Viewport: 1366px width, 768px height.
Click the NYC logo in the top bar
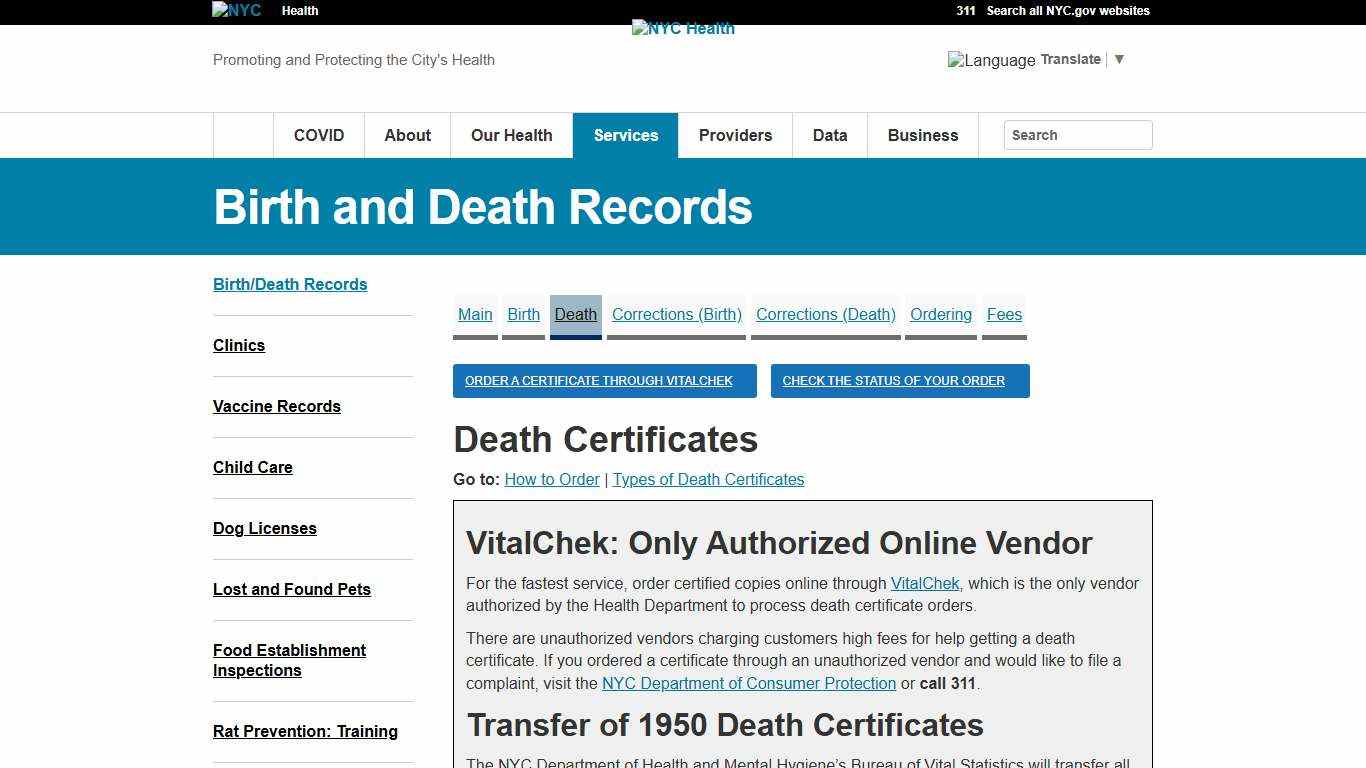235,10
